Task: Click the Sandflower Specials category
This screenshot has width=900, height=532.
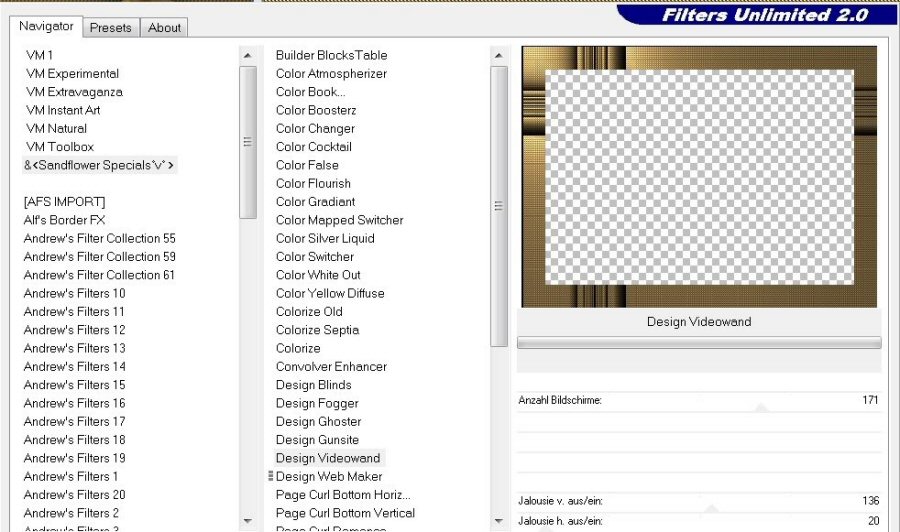Action: coord(100,165)
